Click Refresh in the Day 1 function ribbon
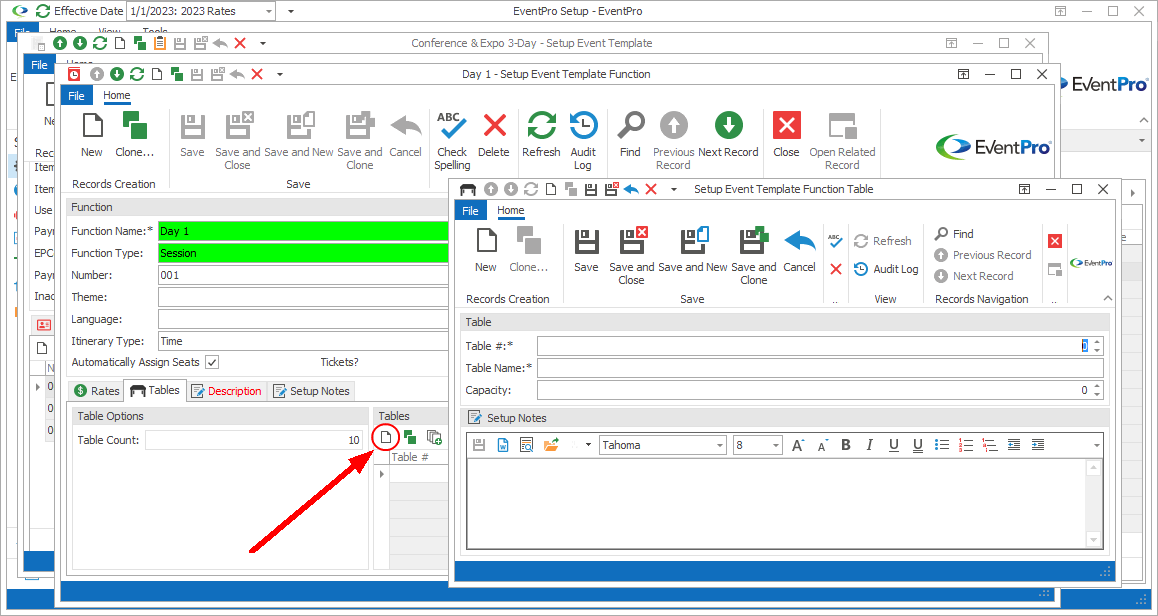This screenshot has height=616, width=1158. click(x=541, y=136)
